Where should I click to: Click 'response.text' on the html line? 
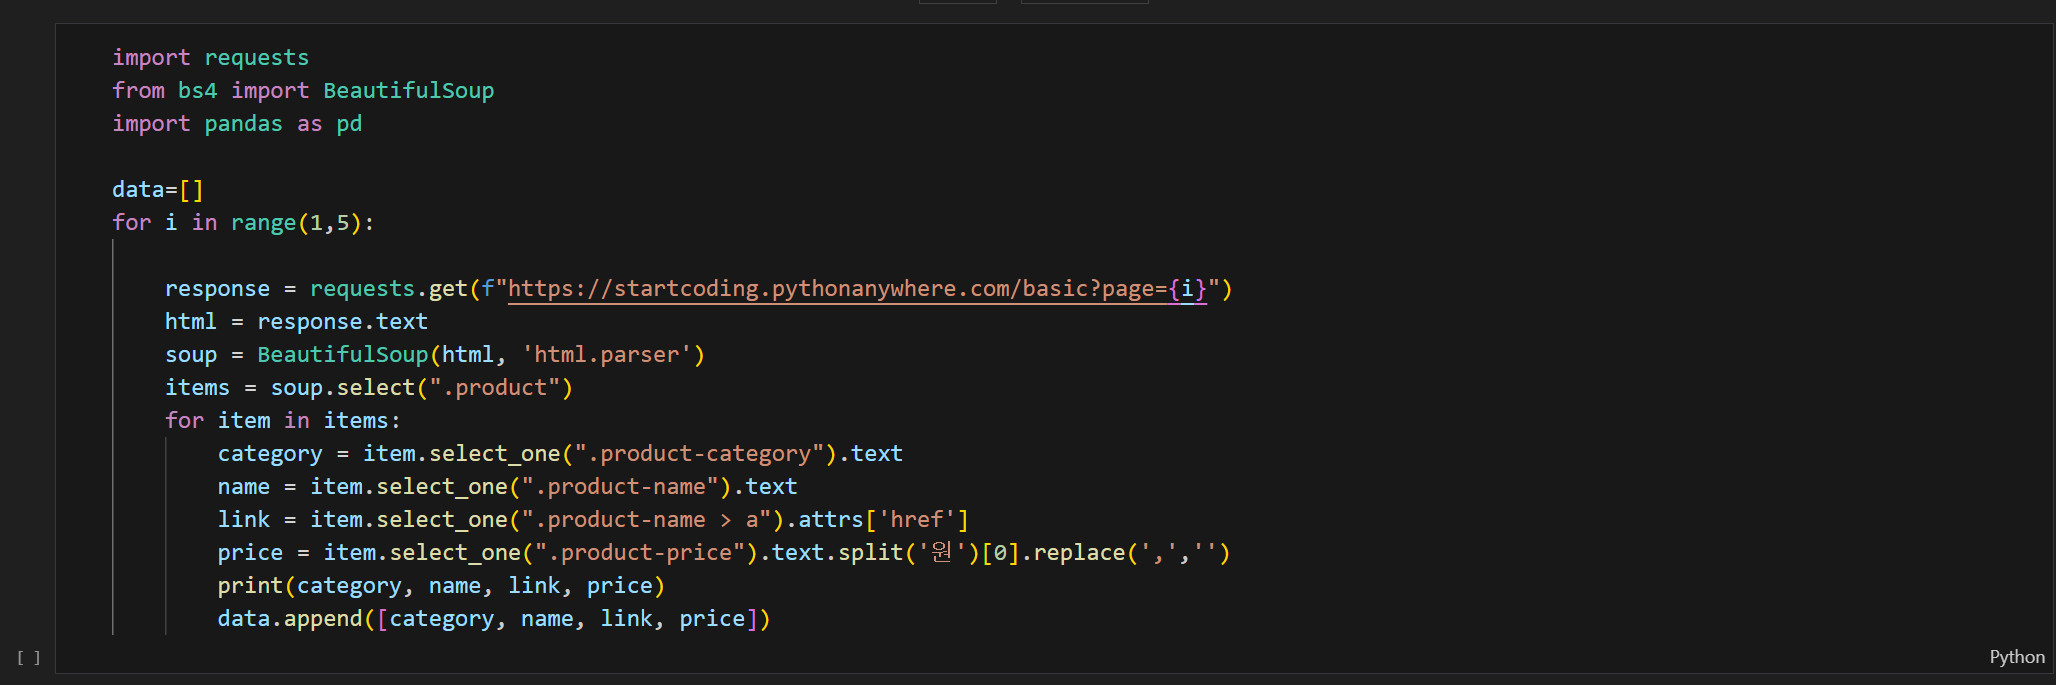[x=342, y=322]
